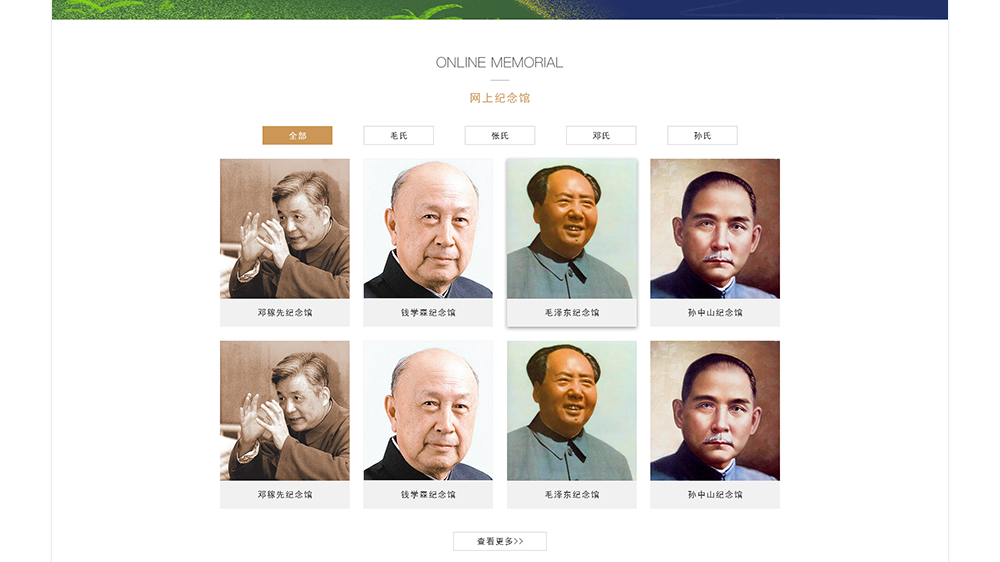This screenshot has width=1000, height=562.
Task: View bottom-row 孙中山纪念馆 painted portrait
Action: point(715,410)
